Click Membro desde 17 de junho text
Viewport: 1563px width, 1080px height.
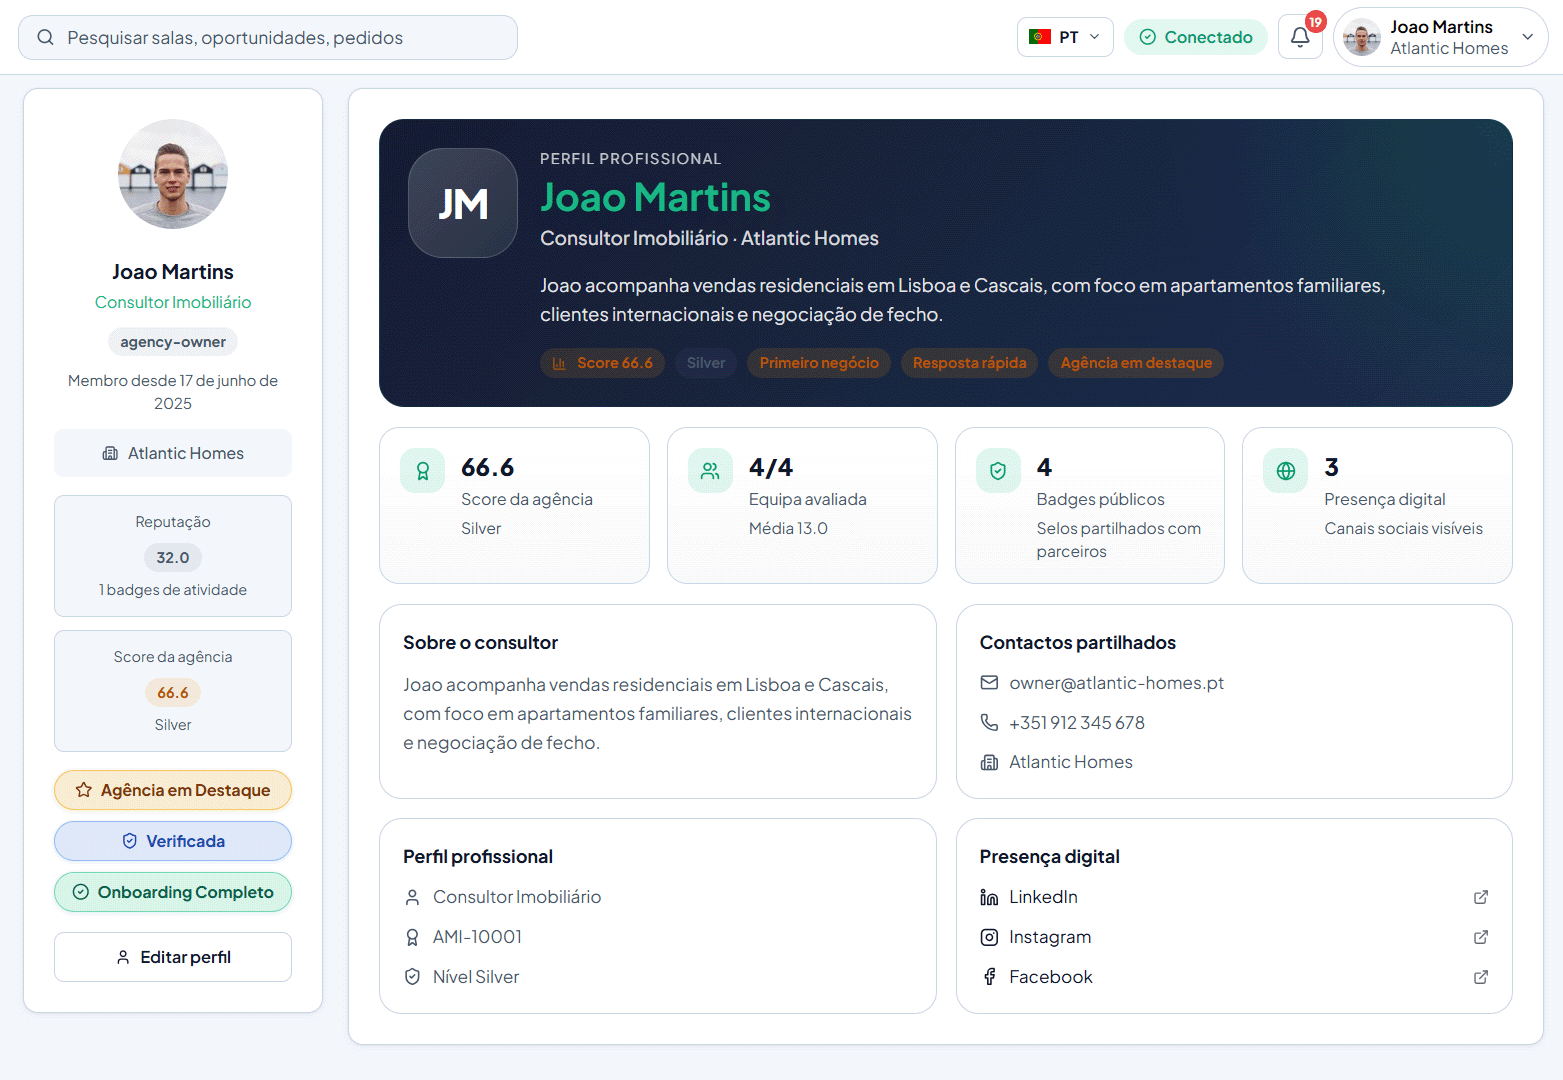tap(173, 392)
